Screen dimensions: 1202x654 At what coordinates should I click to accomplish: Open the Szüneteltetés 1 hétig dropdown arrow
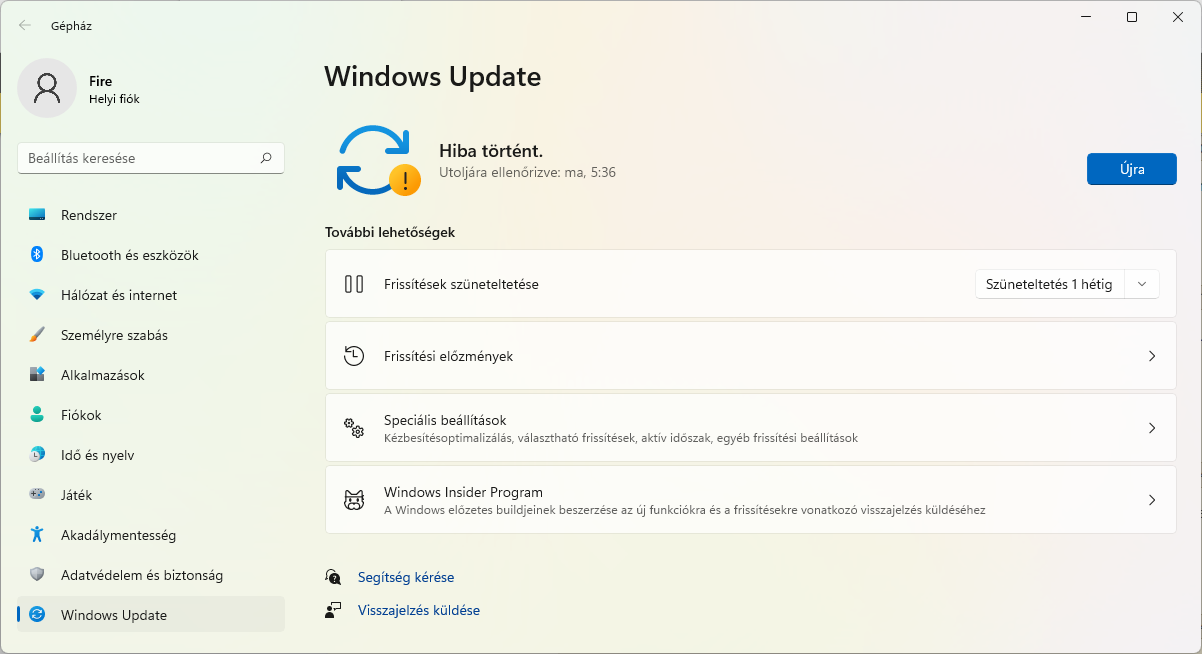click(1142, 284)
